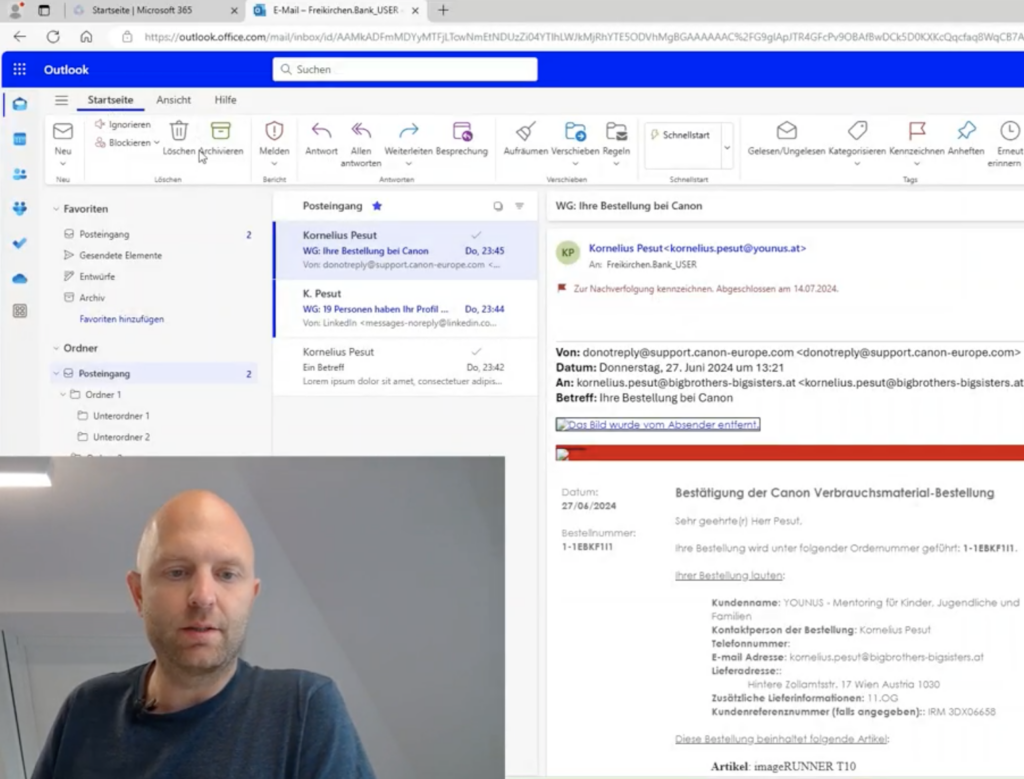Switch to the Startseite ribbon tab
The width and height of the screenshot is (1024, 779).
point(110,100)
